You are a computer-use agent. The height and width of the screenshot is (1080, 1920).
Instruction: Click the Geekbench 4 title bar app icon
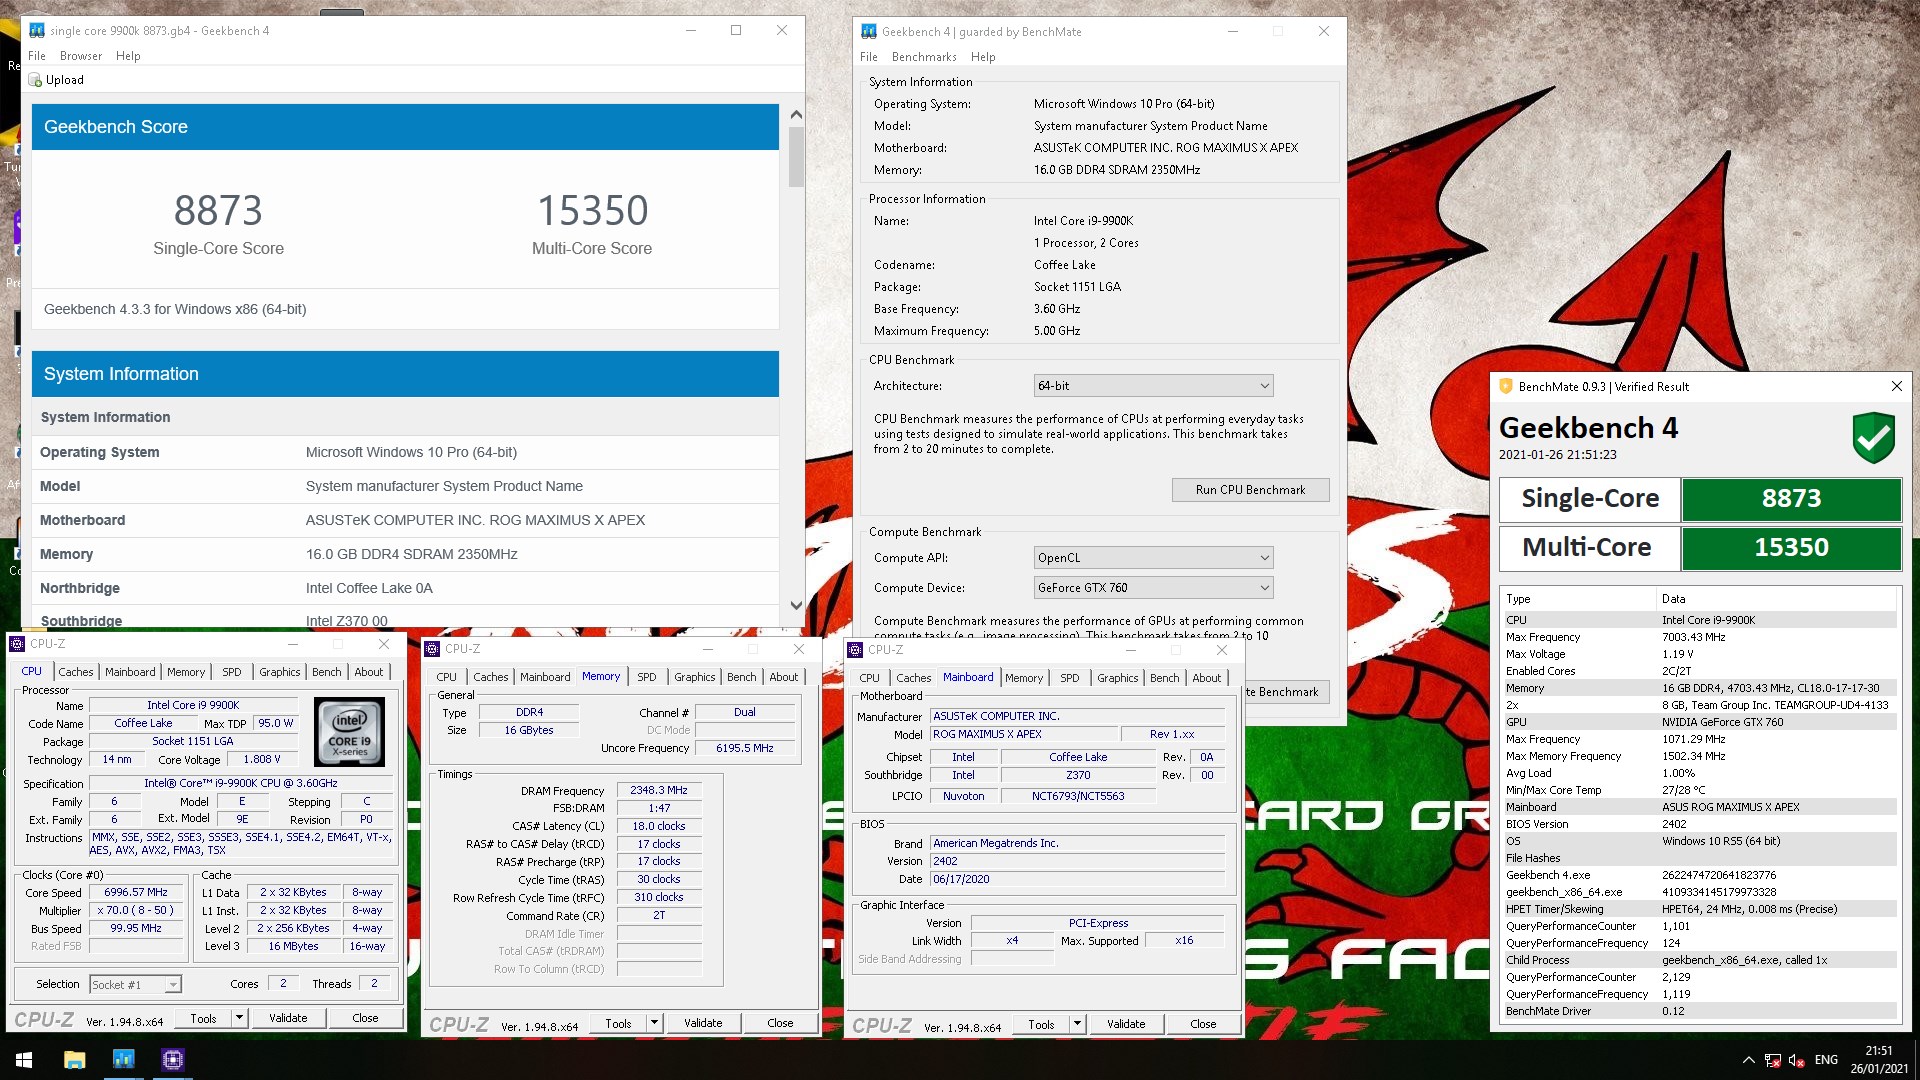tap(37, 30)
